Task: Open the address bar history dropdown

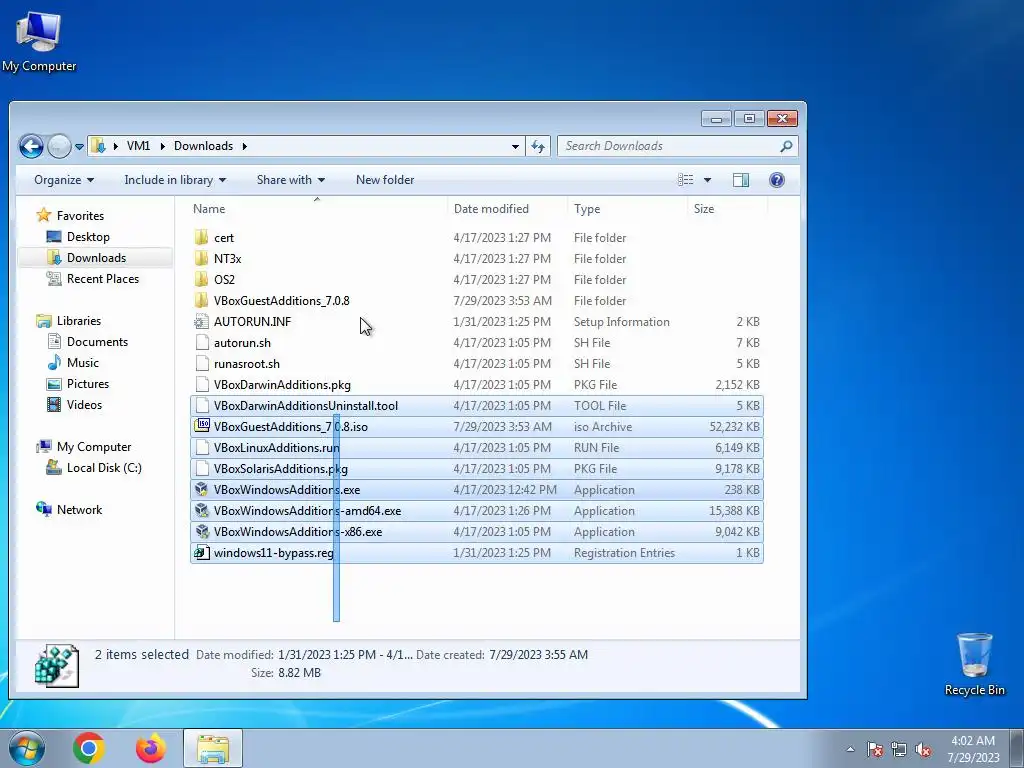Action: pos(515,146)
